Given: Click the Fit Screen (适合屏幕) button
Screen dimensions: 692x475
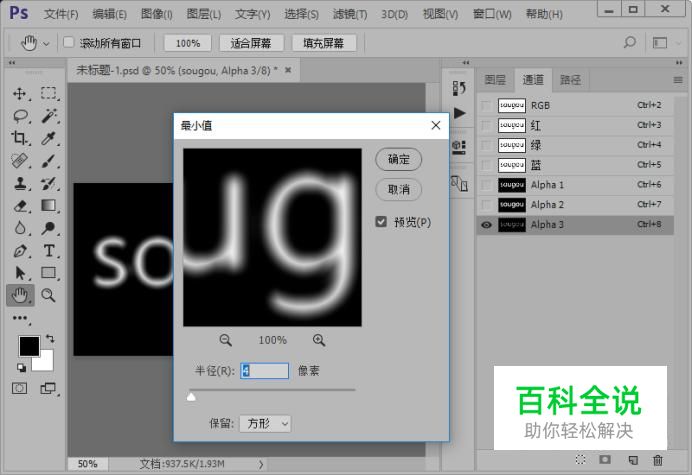Looking at the screenshot, I should click(x=251, y=43).
